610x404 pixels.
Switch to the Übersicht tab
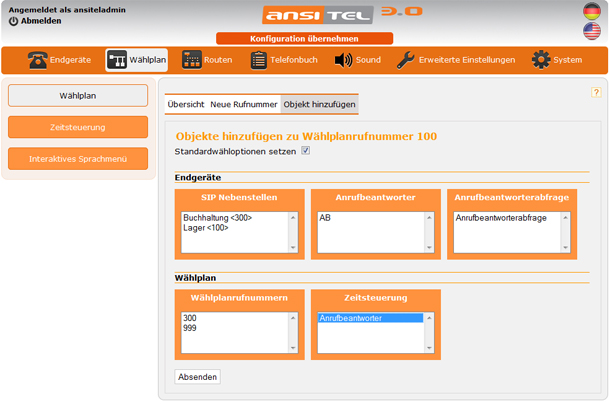pos(186,104)
